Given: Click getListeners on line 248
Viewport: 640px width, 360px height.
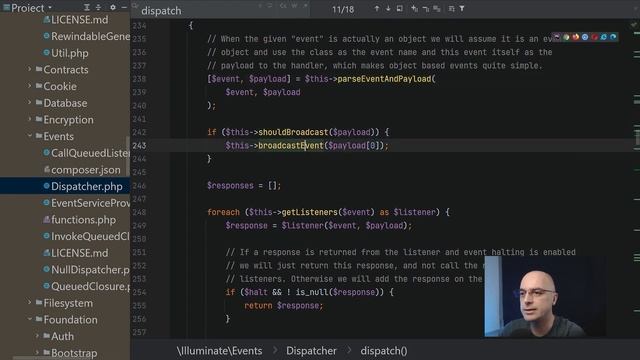Looking at the screenshot, I should tap(309, 212).
